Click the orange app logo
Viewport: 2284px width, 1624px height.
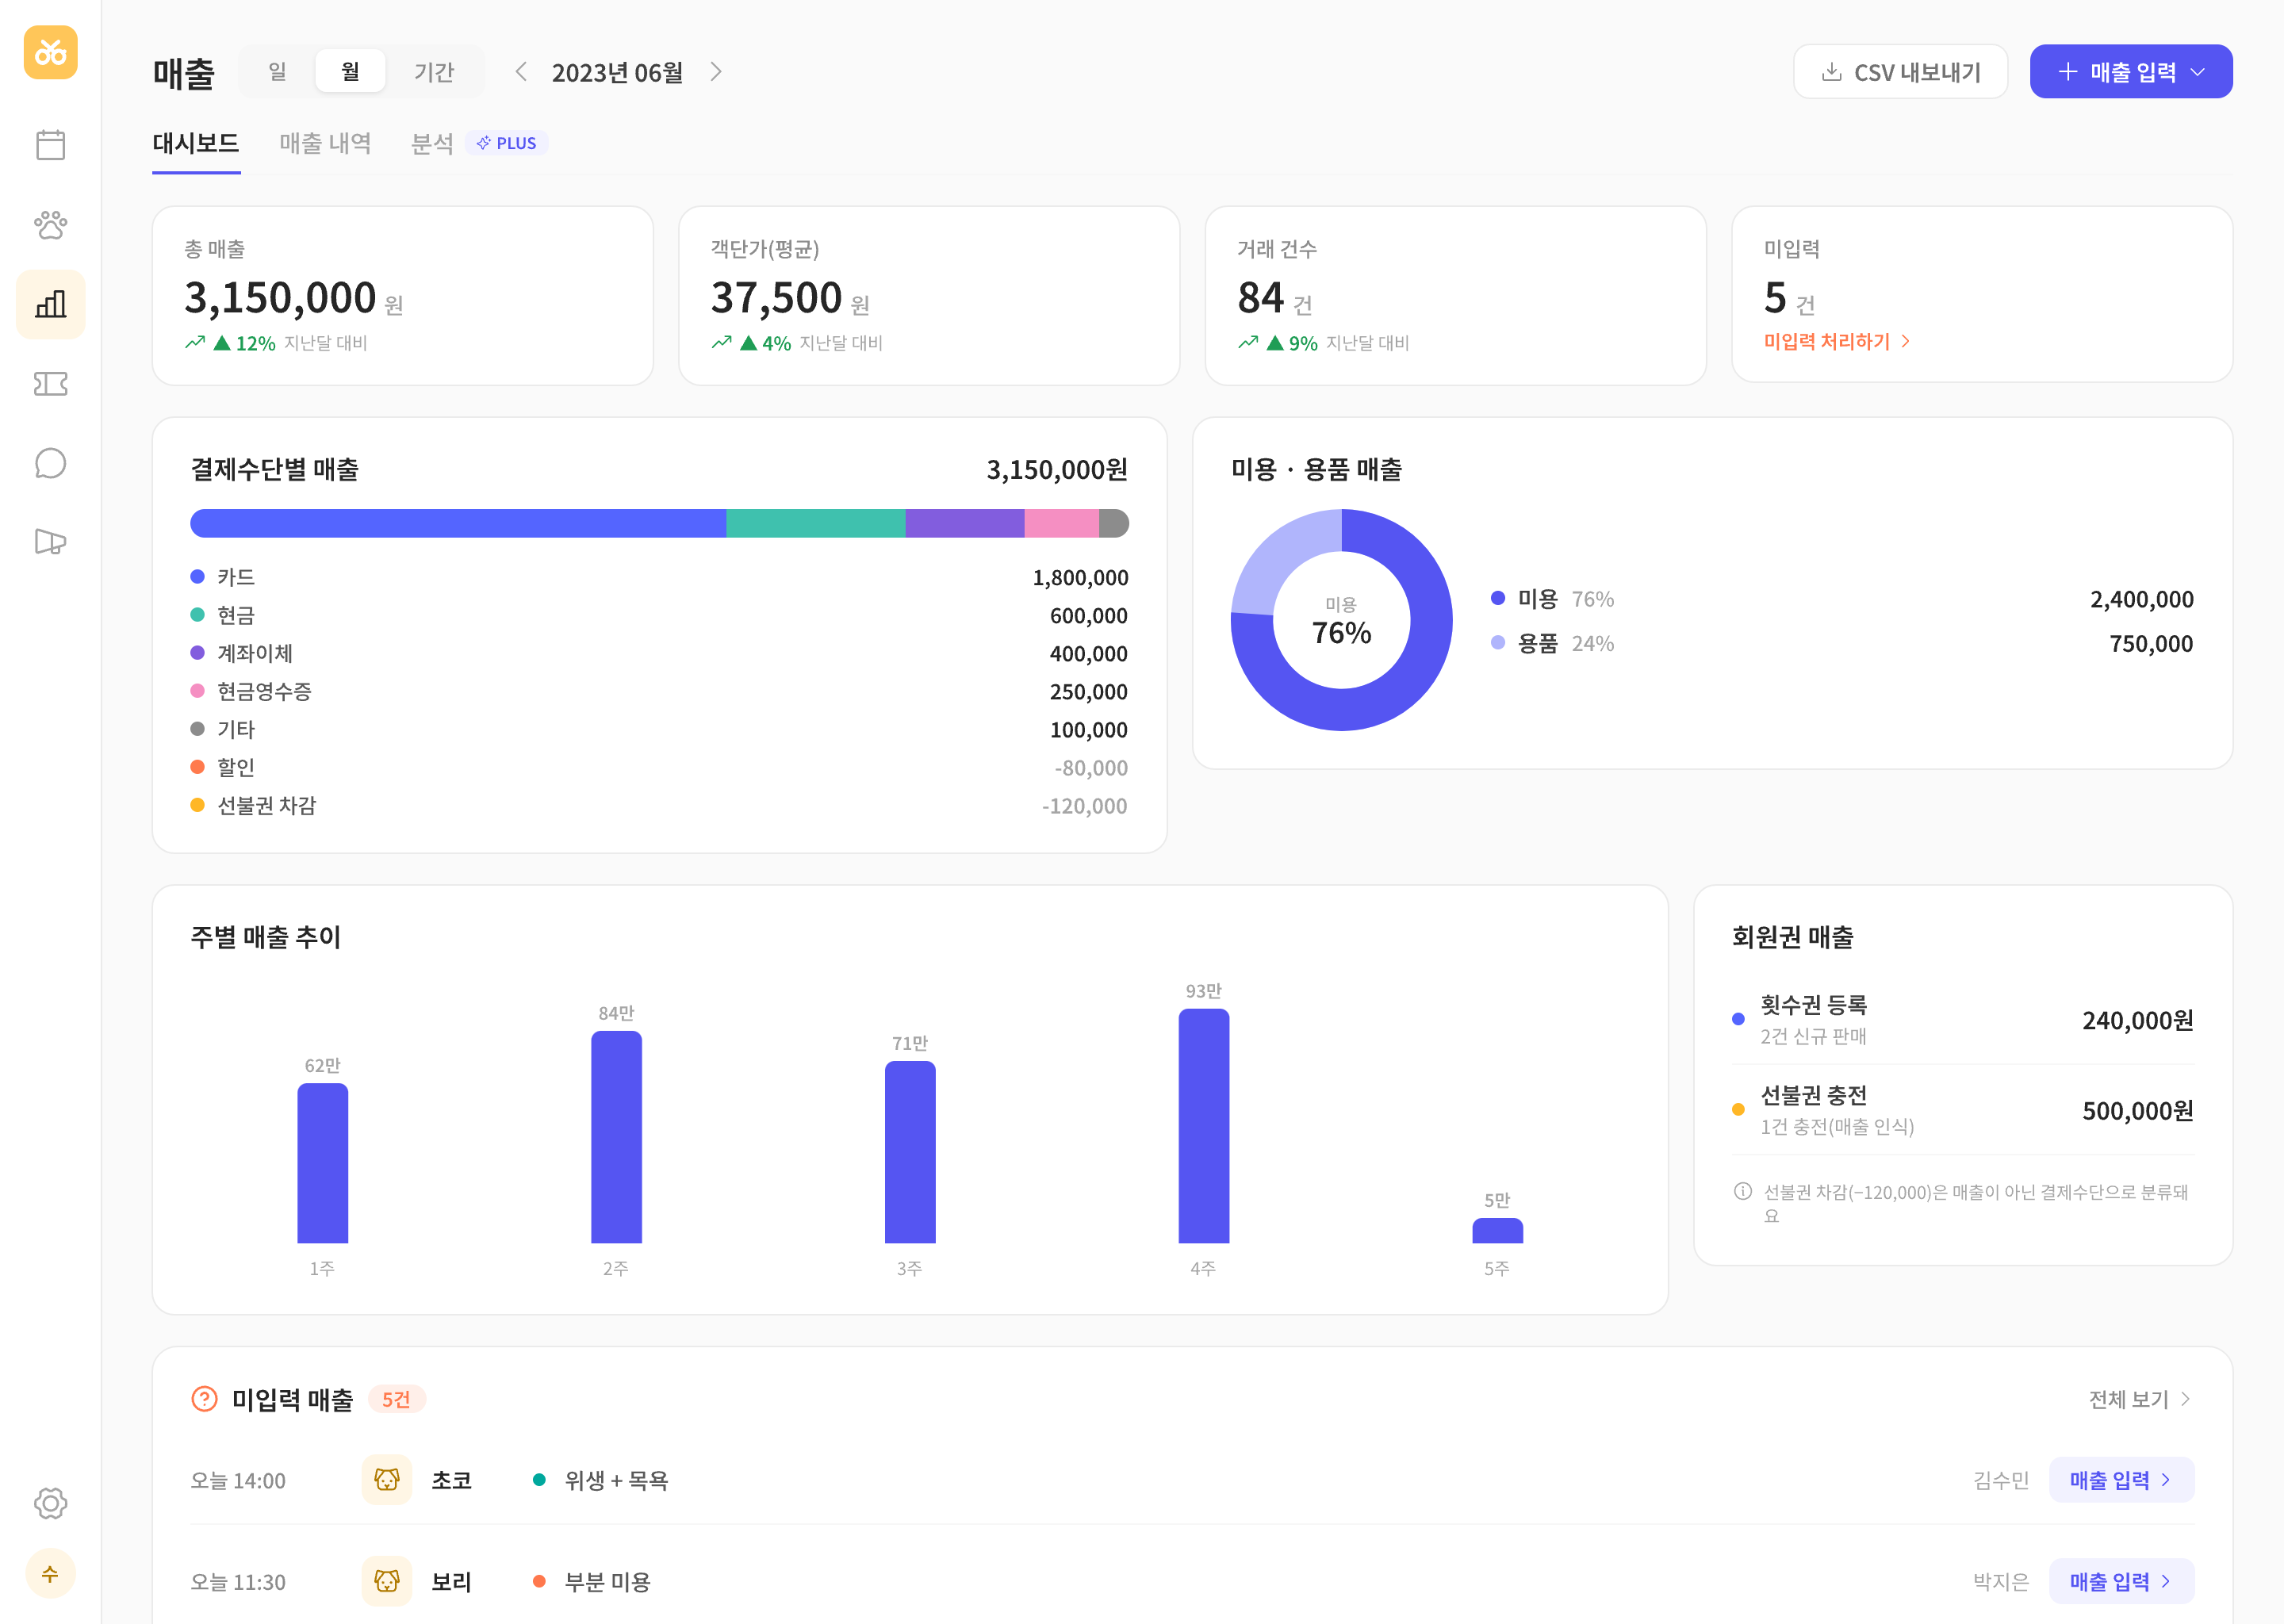point(50,52)
